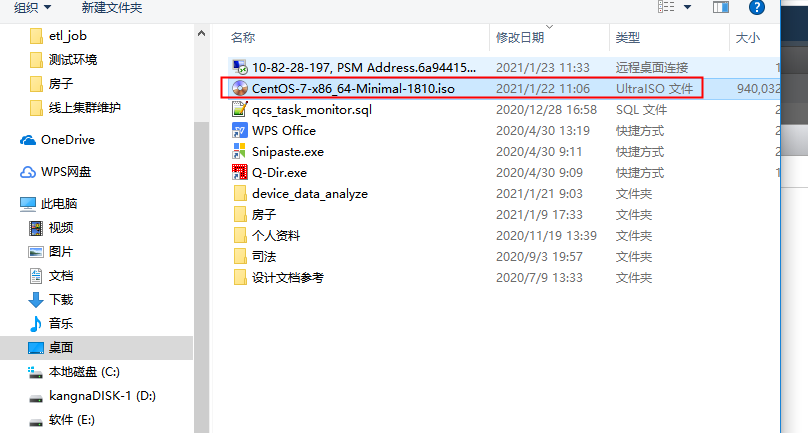Click the Q-Dir.exe red grid icon
808x433 pixels.
click(240, 172)
